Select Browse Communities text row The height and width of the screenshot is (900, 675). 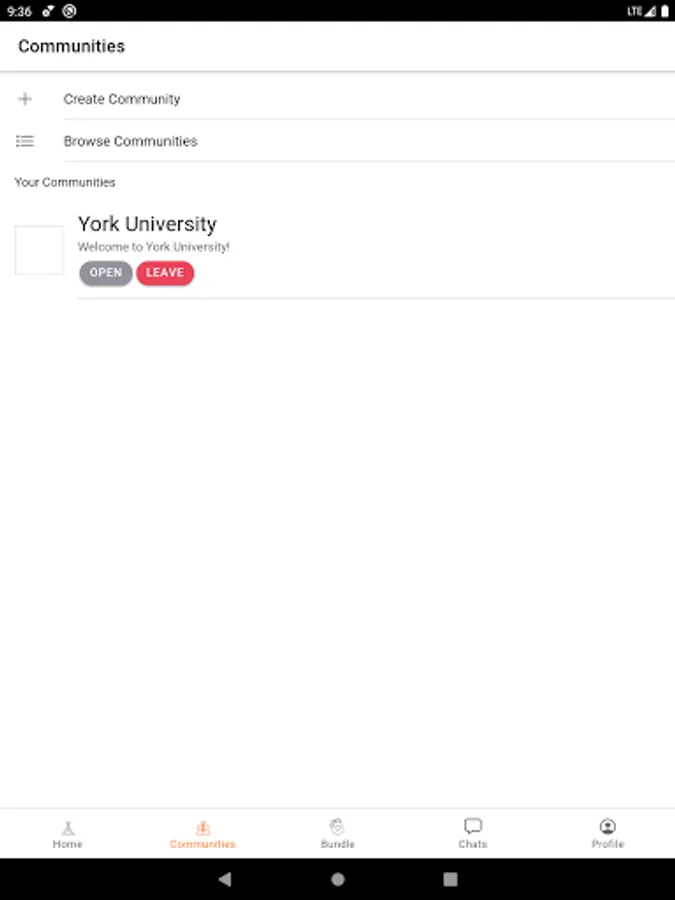(130, 141)
